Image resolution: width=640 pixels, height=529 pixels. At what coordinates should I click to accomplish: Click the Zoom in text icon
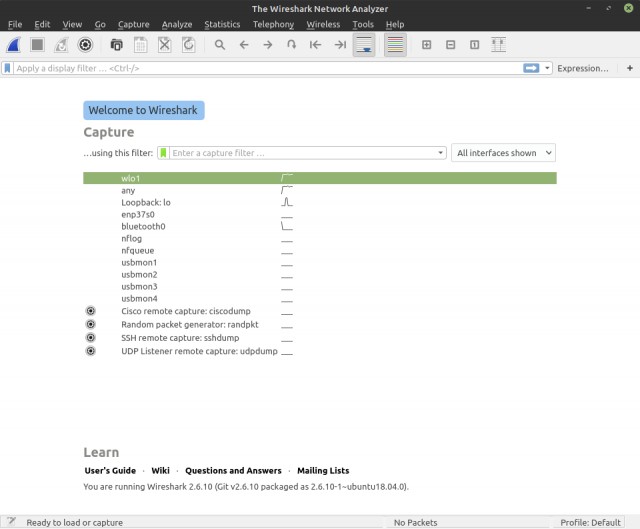point(427,45)
